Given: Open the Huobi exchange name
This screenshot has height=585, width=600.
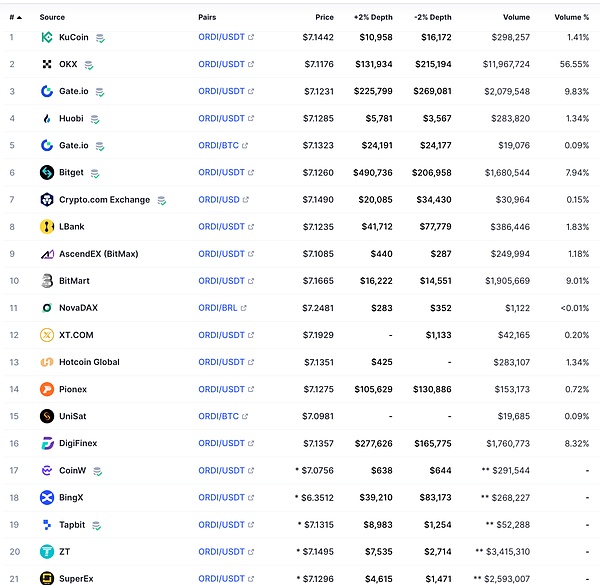Looking at the screenshot, I should (71, 119).
